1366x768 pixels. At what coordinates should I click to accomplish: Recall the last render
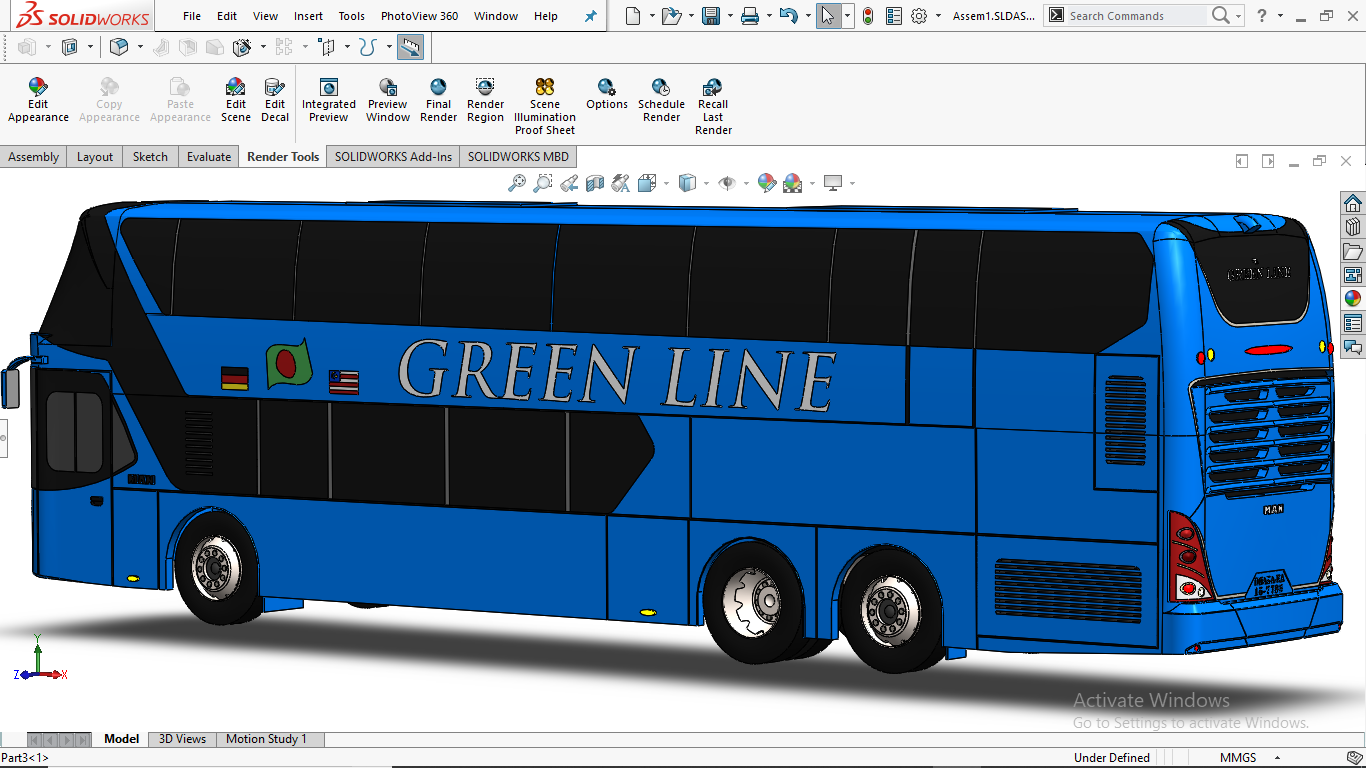click(713, 106)
